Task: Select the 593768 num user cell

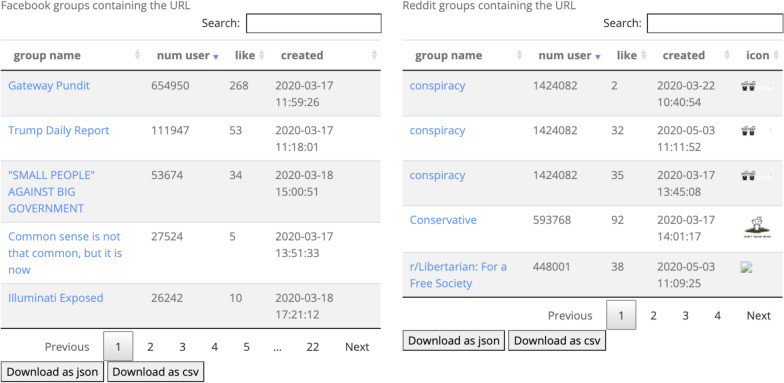Action: (x=552, y=220)
